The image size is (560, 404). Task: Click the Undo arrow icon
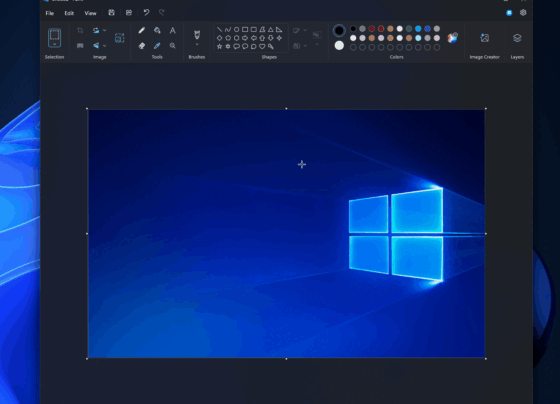tap(146, 13)
